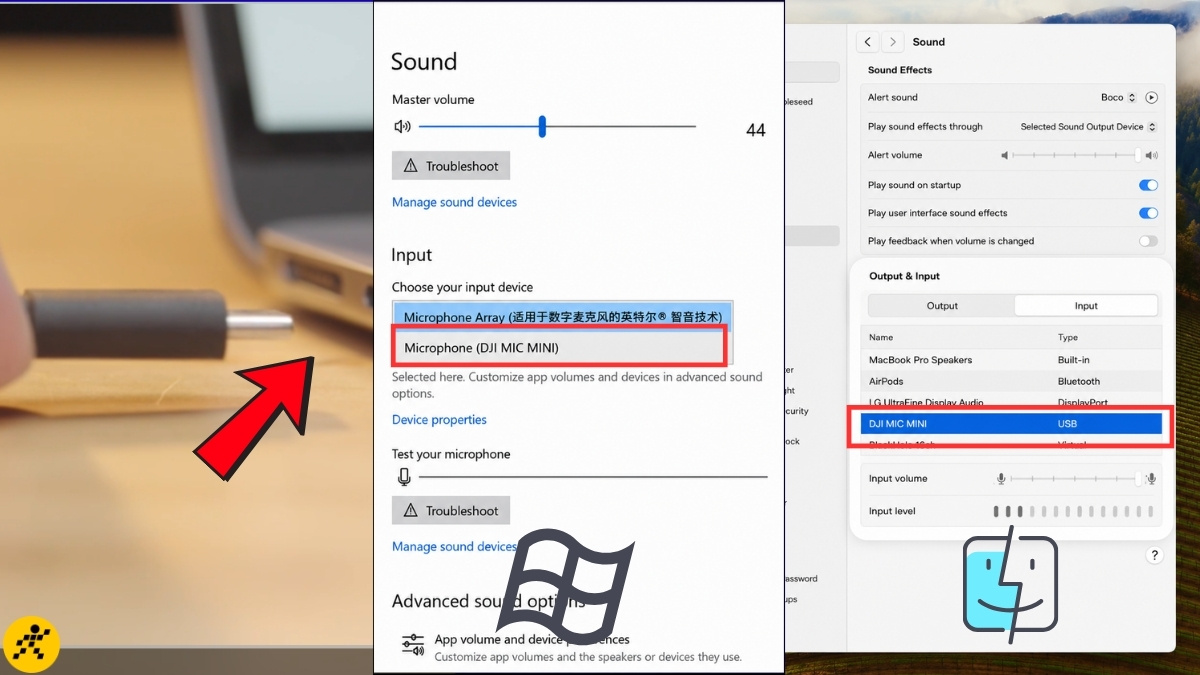
Task: Switch to the Input tab
Action: tap(1086, 306)
